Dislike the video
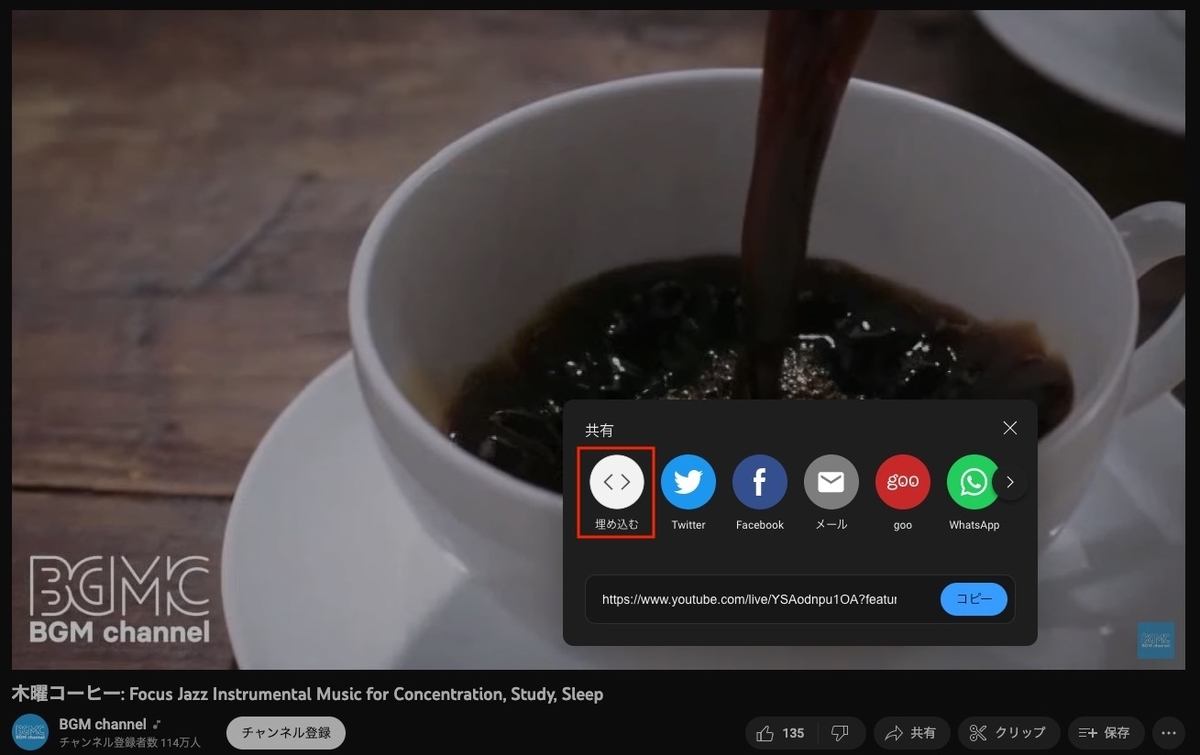The height and width of the screenshot is (755, 1200). coord(840,733)
